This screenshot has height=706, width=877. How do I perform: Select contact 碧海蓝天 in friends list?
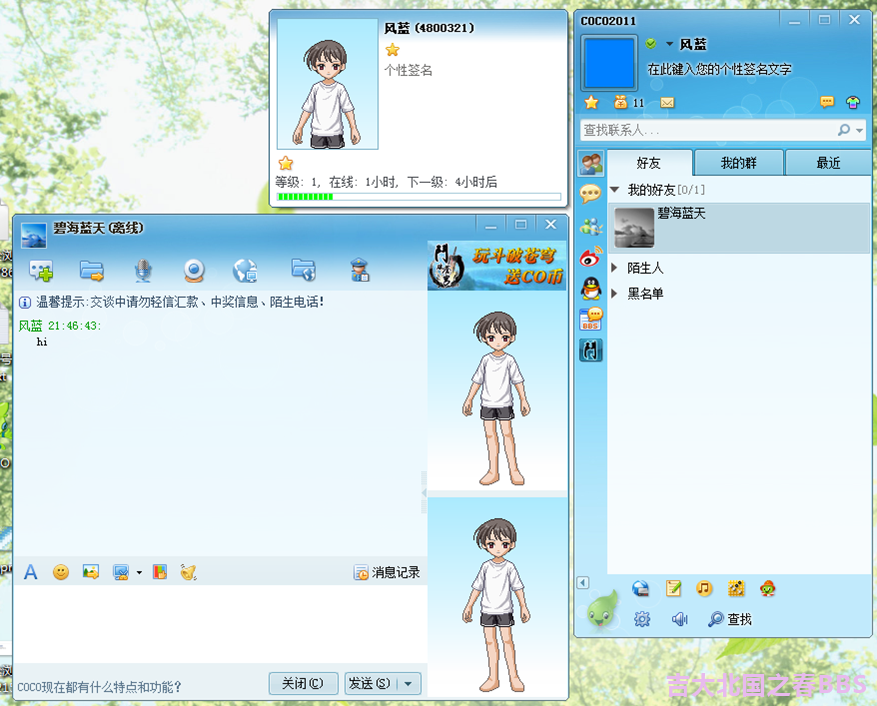click(x=739, y=228)
